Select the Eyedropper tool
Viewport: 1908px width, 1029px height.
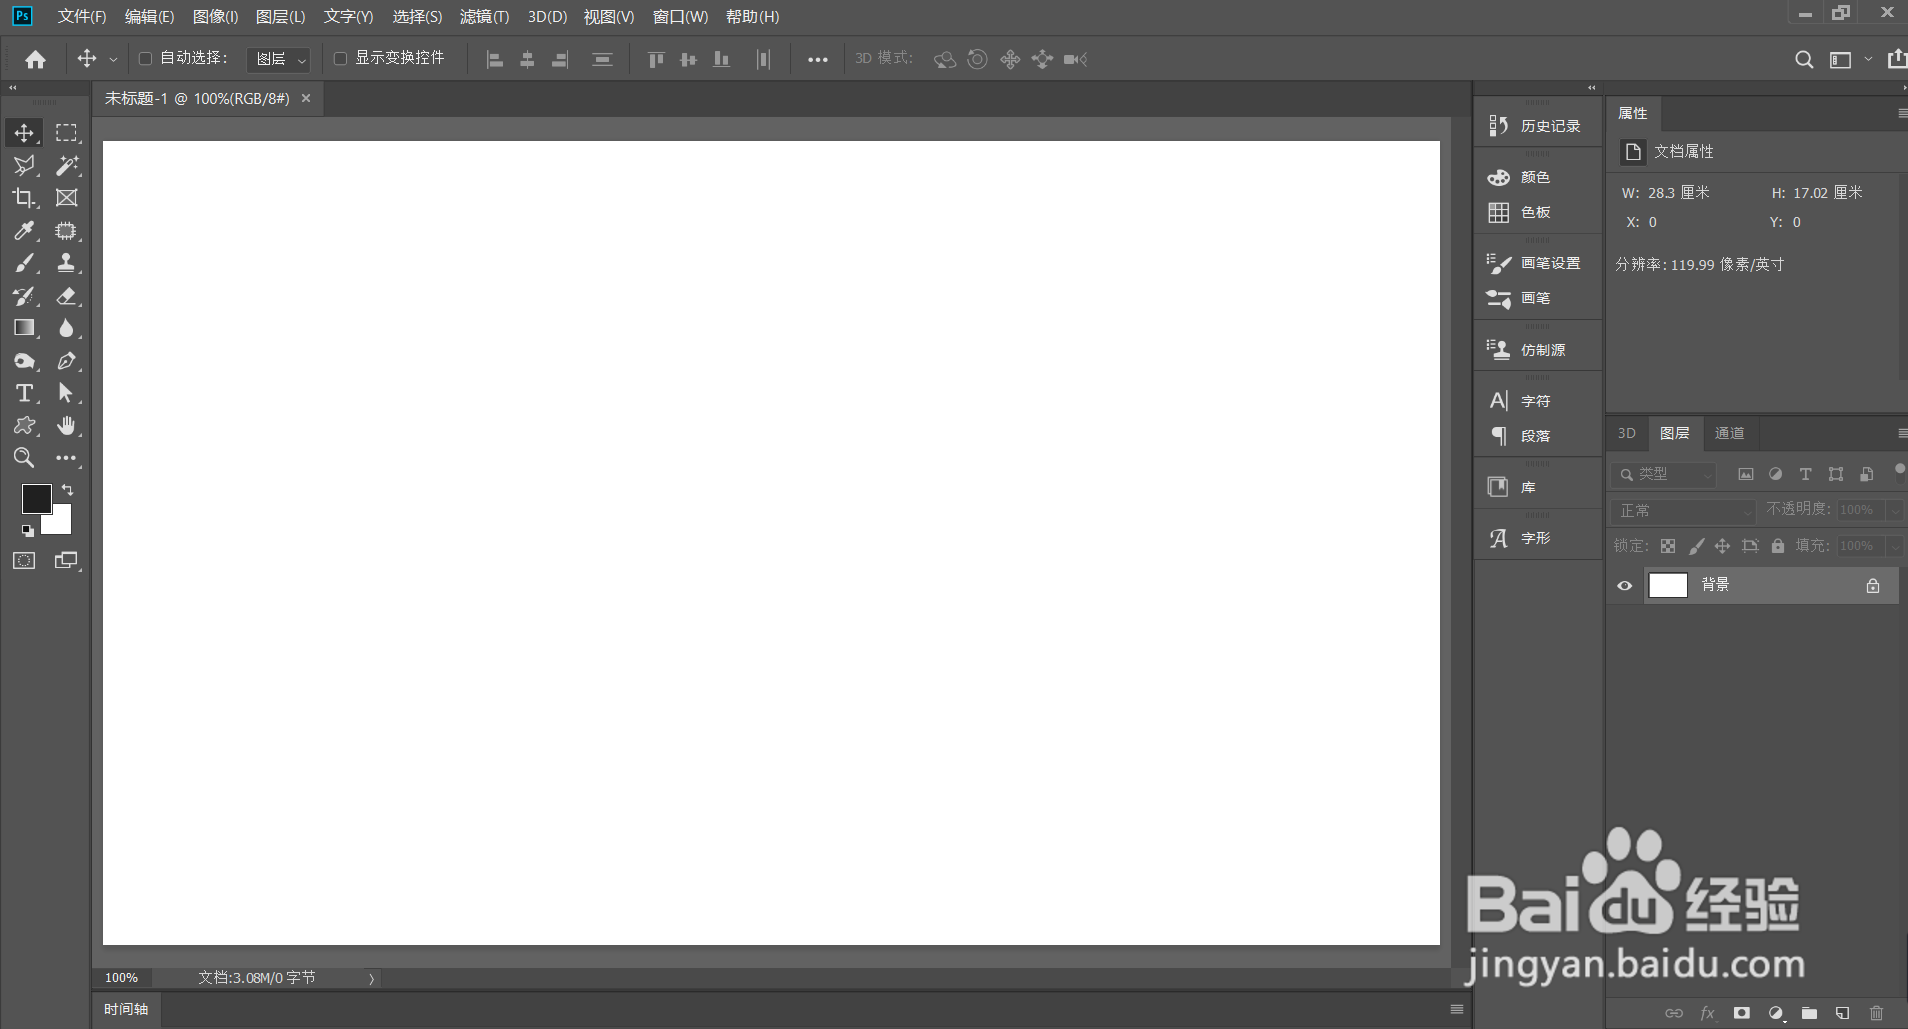tap(24, 231)
